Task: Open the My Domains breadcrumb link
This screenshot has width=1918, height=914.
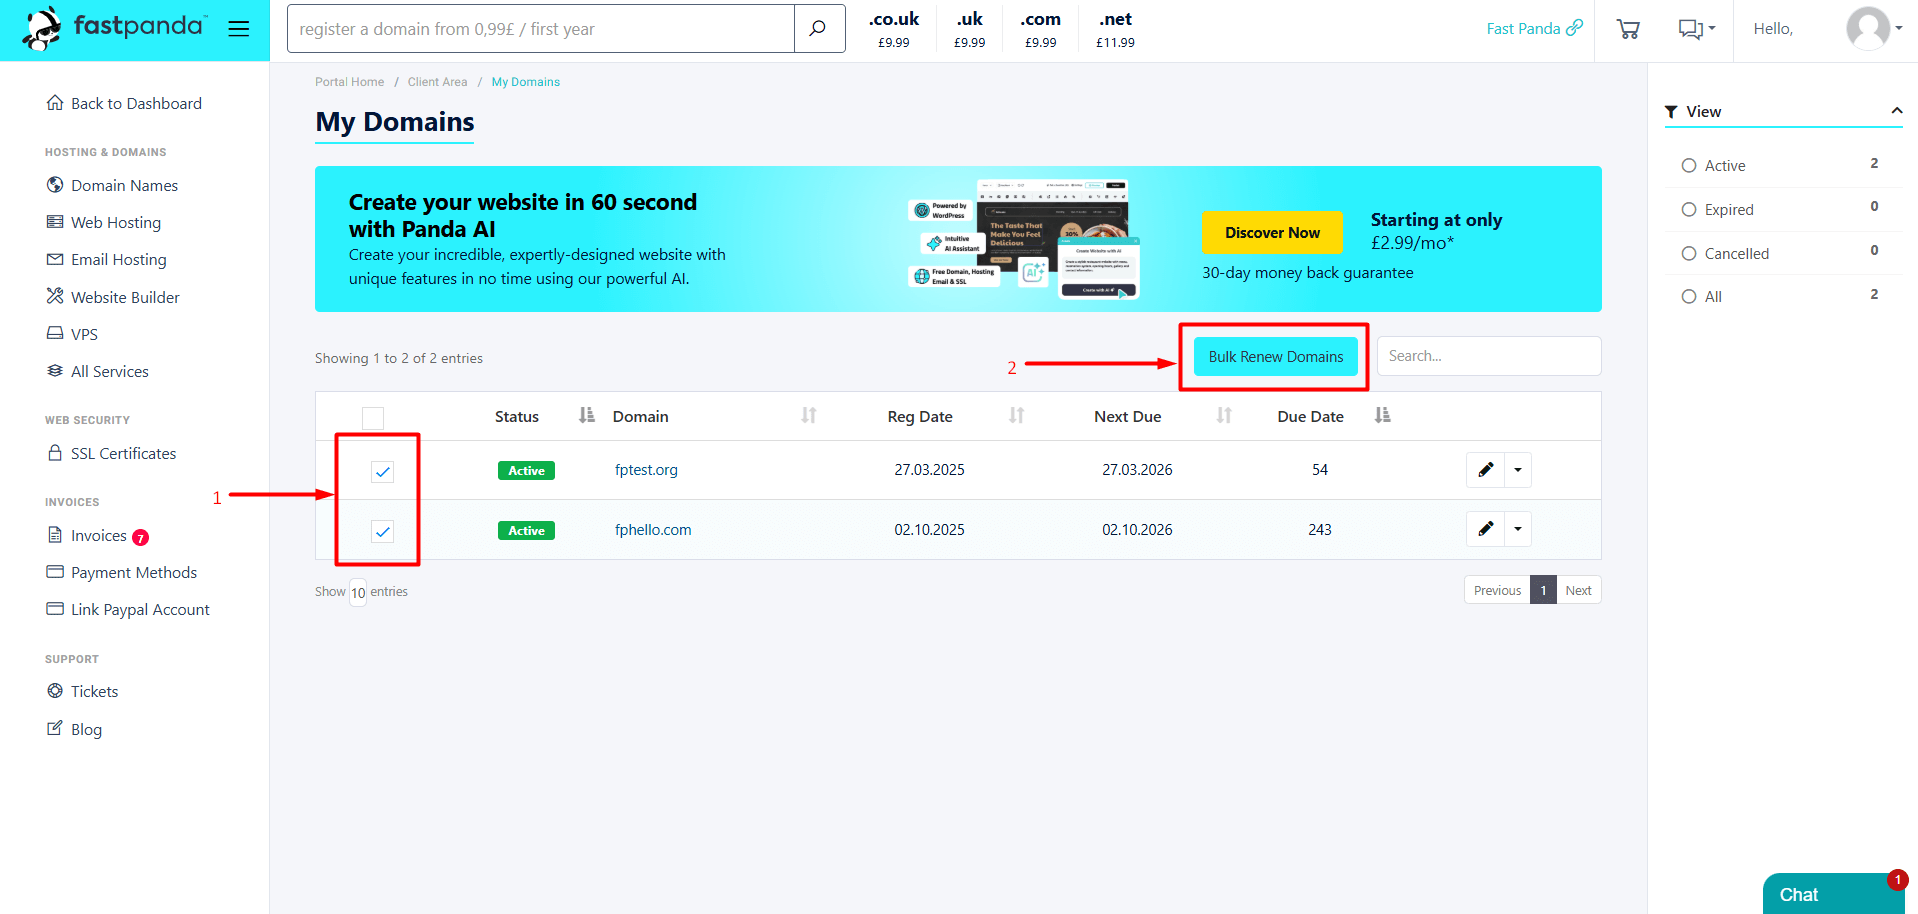Action: pos(526,81)
